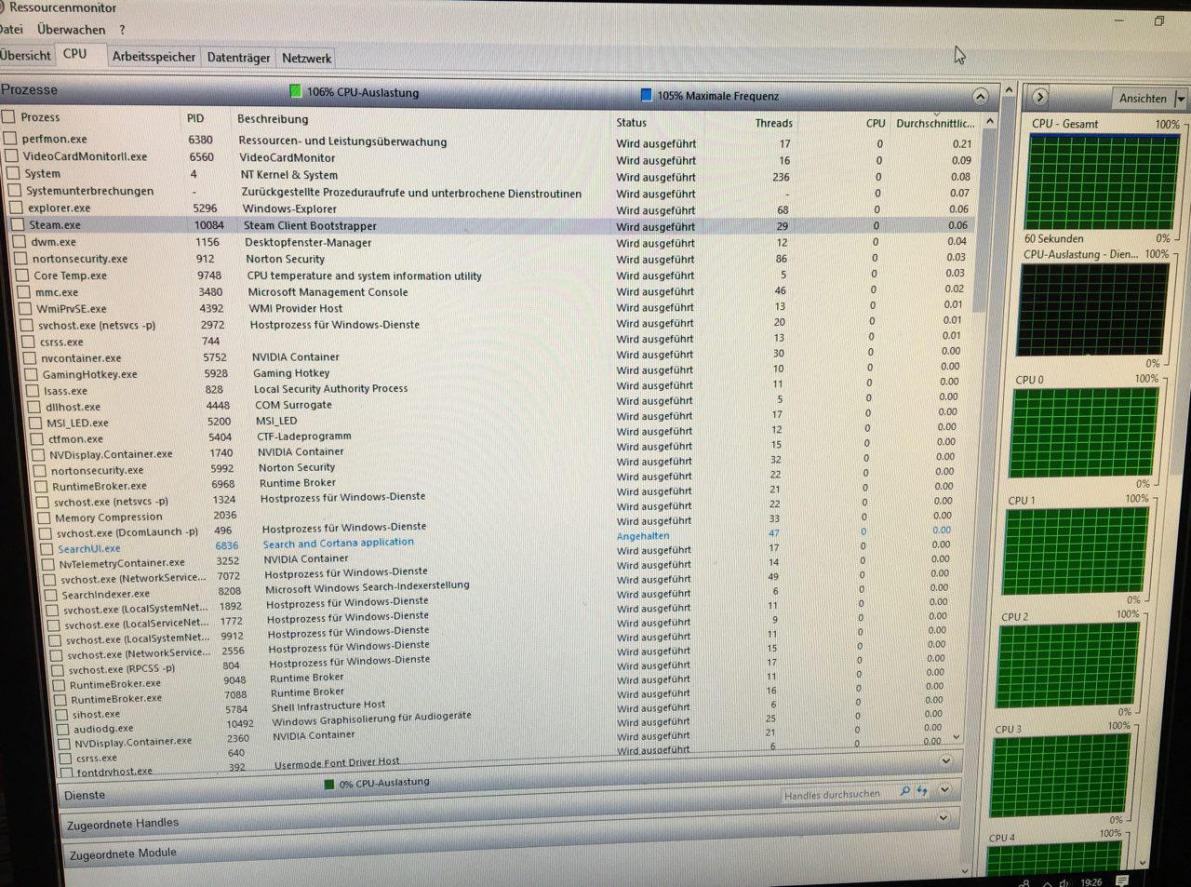Switch to the Arbeitsspeicher tab
This screenshot has width=1191, height=887.
[153, 57]
